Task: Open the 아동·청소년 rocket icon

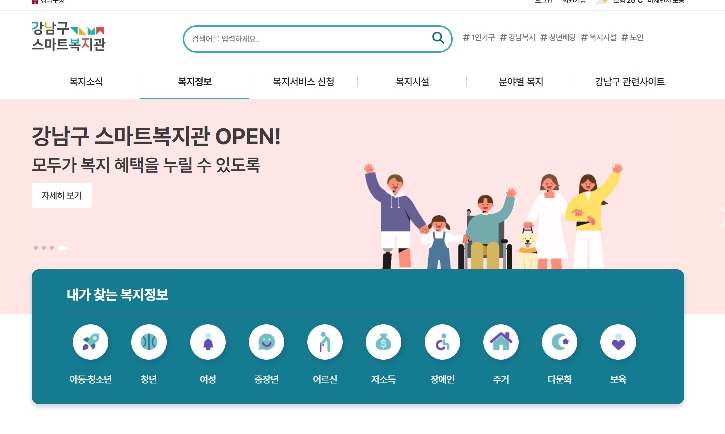Action: 90,342
